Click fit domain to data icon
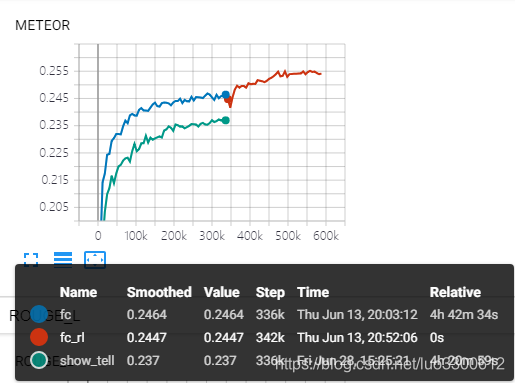The image size is (515, 383). coord(95,260)
